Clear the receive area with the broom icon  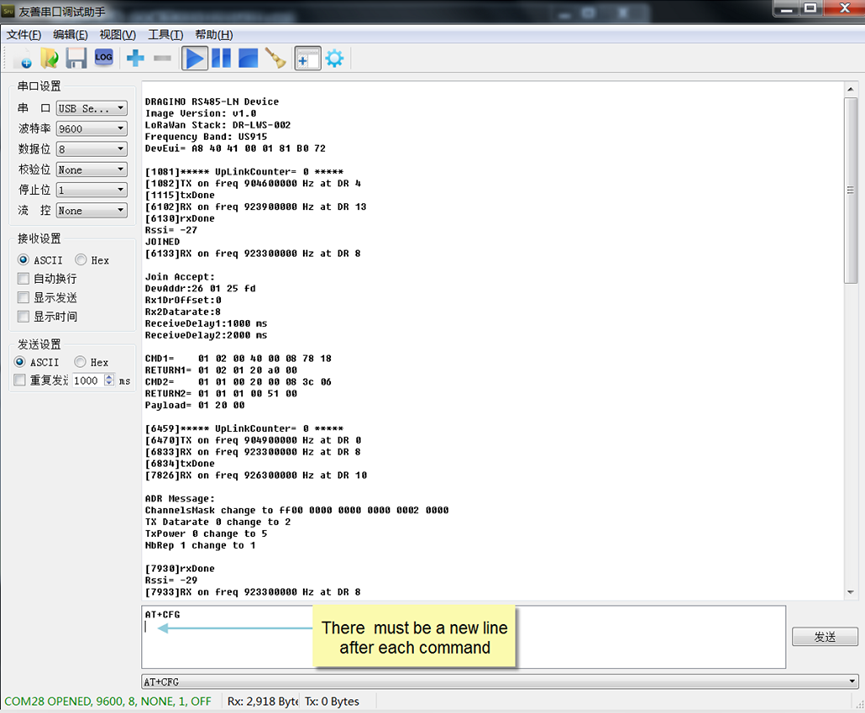coord(275,58)
